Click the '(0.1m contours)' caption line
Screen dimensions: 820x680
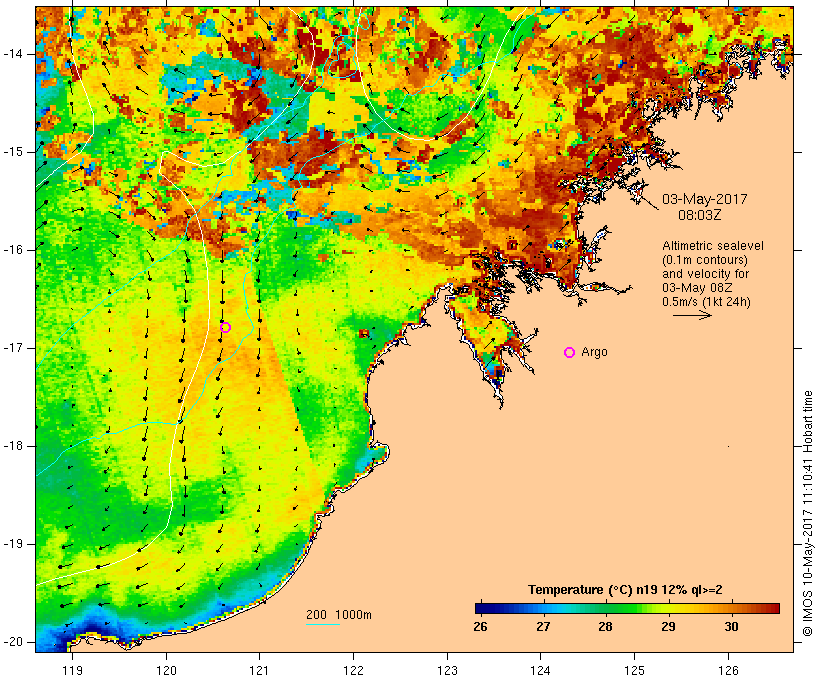tap(704, 260)
